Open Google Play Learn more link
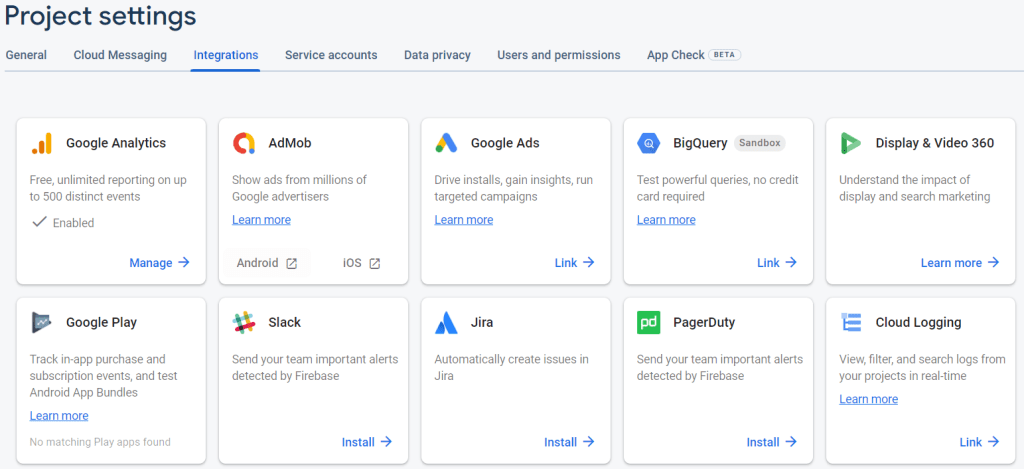The height and width of the screenshot is (469, 1024). pyautogui.click(x=59, y=416)
